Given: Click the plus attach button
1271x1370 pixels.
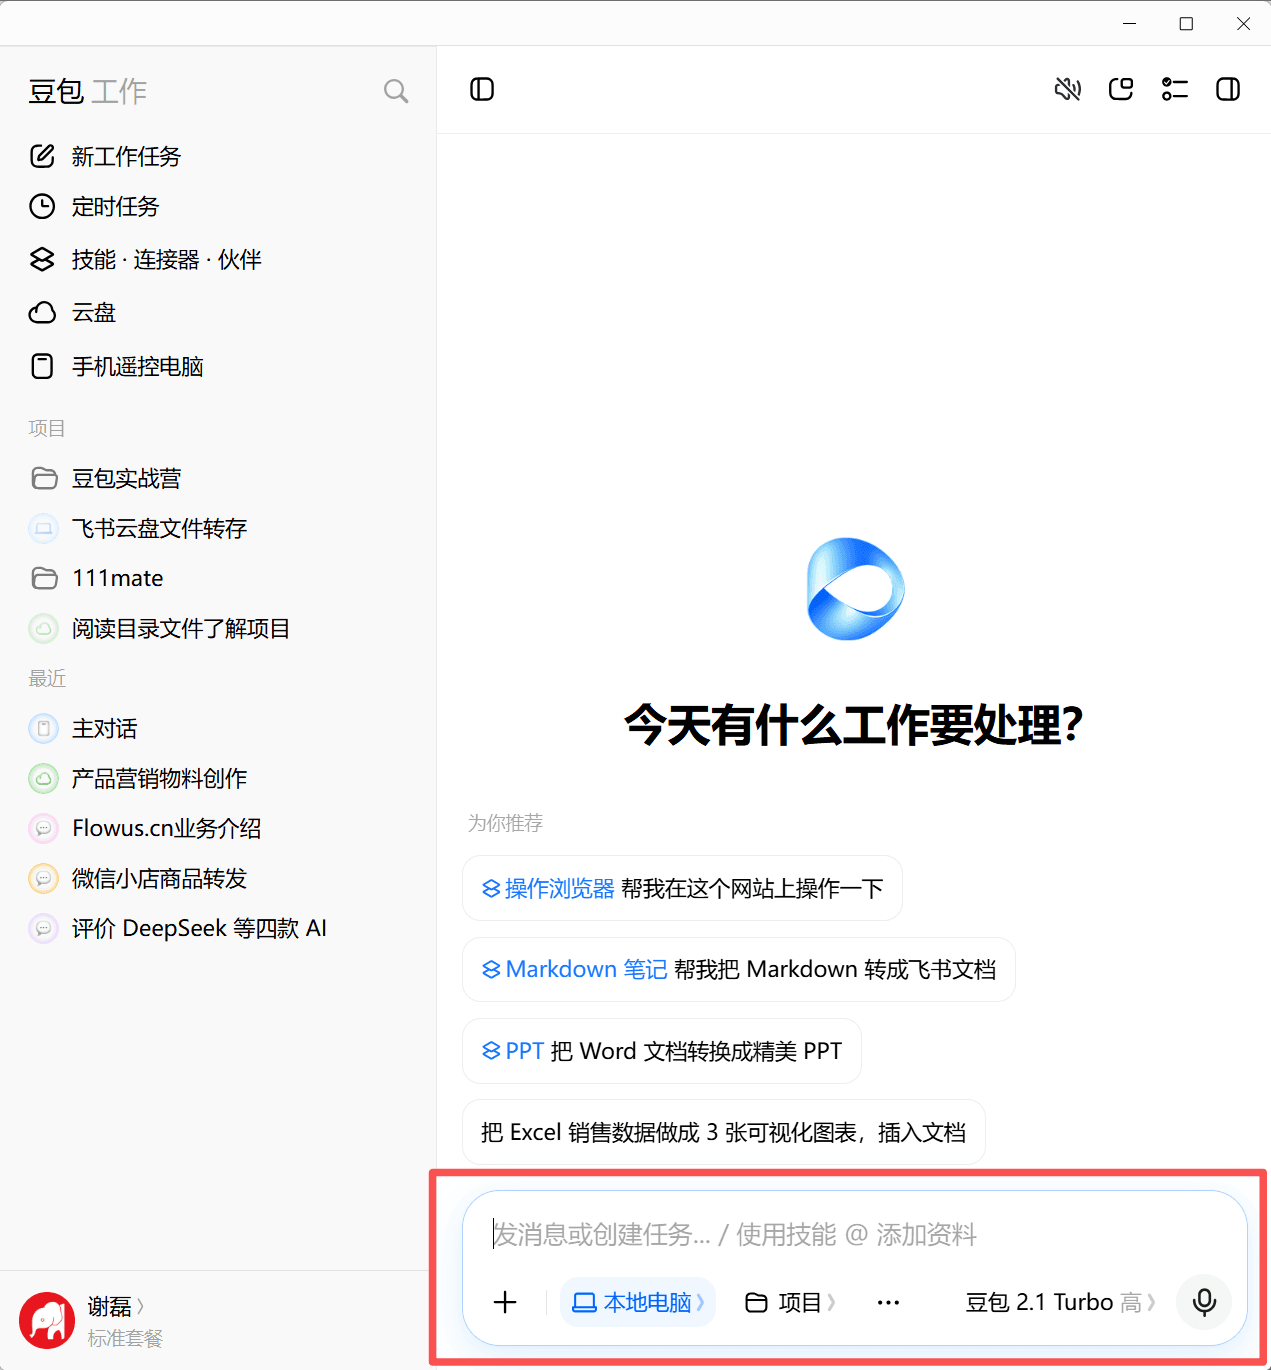Looking at the screenshot, I should [505, 1302].
